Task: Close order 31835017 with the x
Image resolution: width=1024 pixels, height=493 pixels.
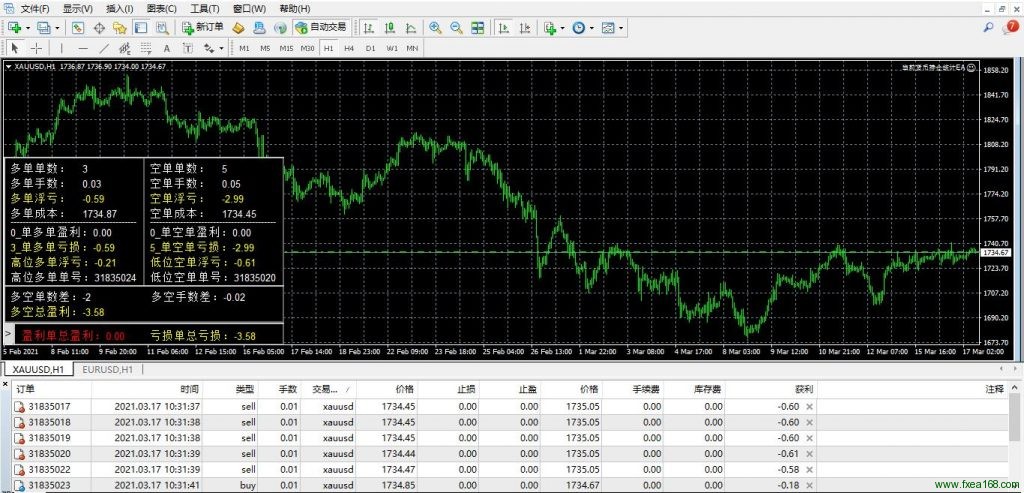Action: (x=810, y=406)
